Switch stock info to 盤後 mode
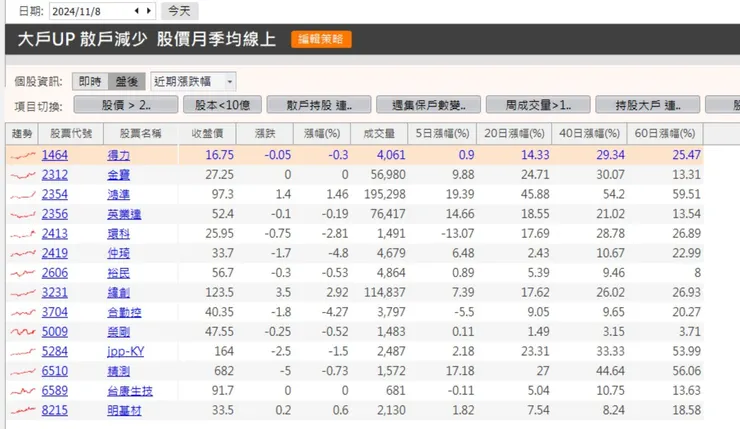The width and height of the screenshot is (740, 429). (x=126, y=82)
